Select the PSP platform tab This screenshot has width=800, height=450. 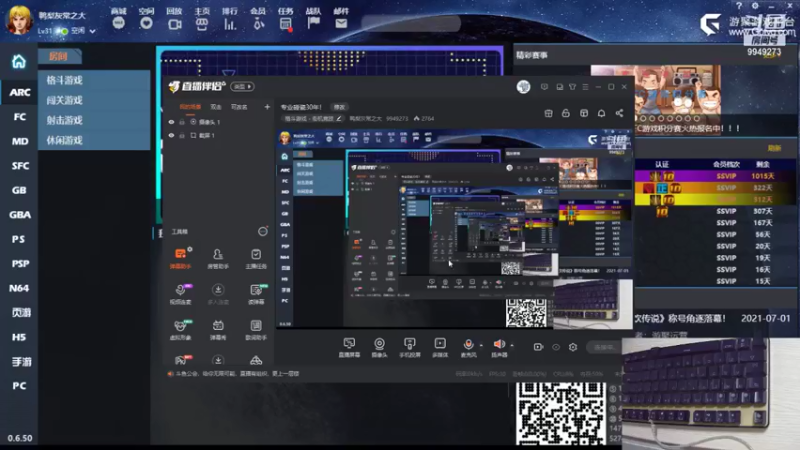(x=19, y=264)
